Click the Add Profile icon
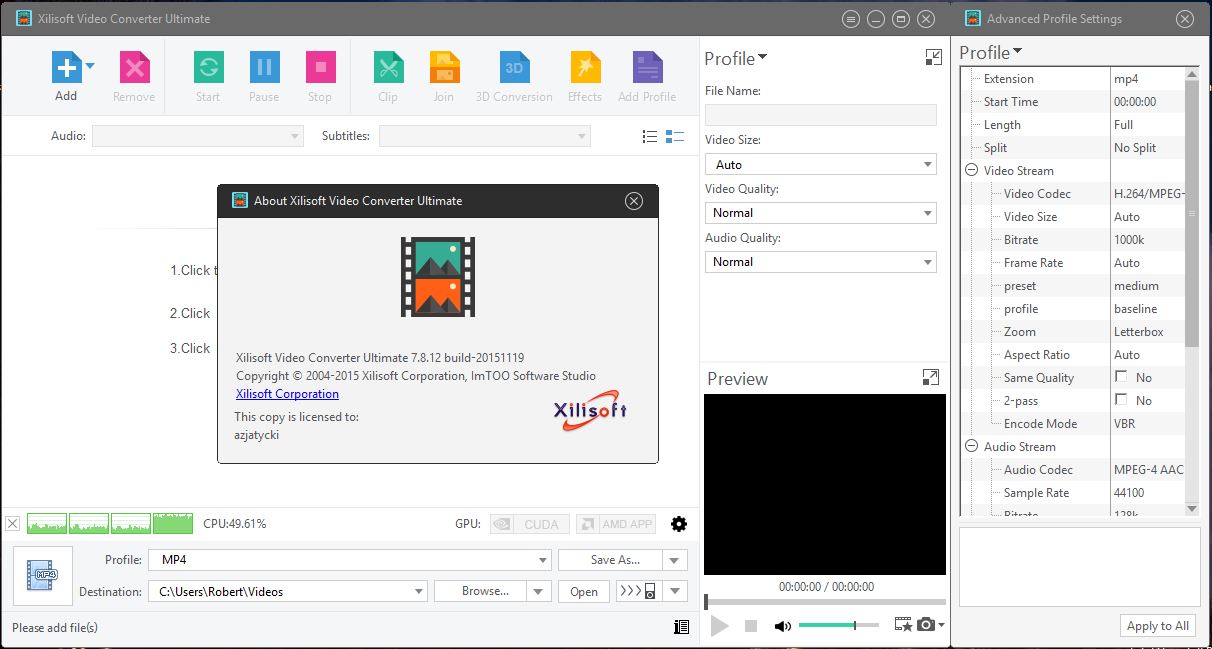1212x649 pixels. [647, 67]
